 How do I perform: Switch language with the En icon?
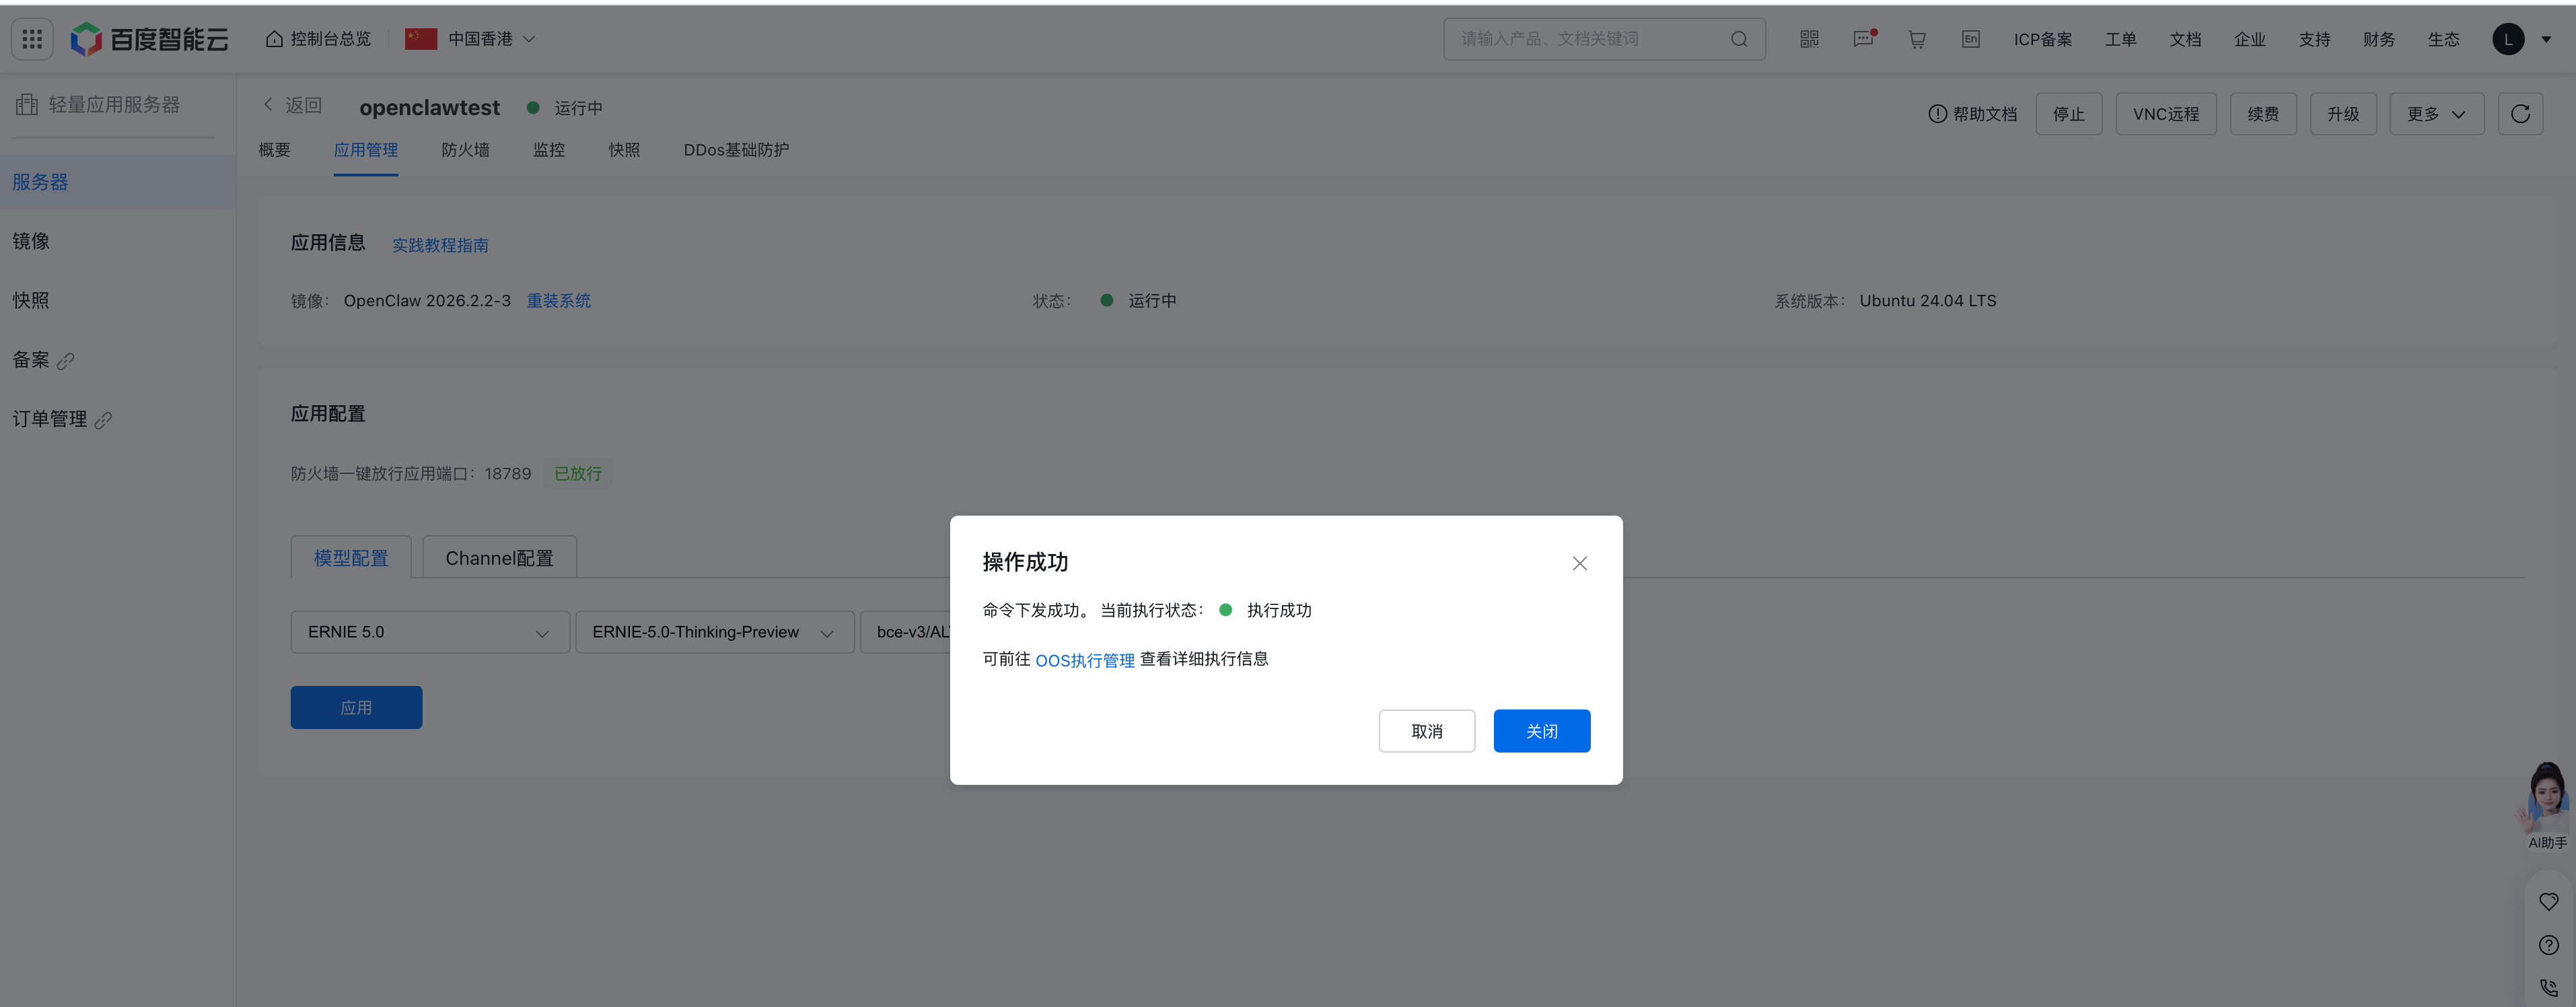coord(1970,39)
